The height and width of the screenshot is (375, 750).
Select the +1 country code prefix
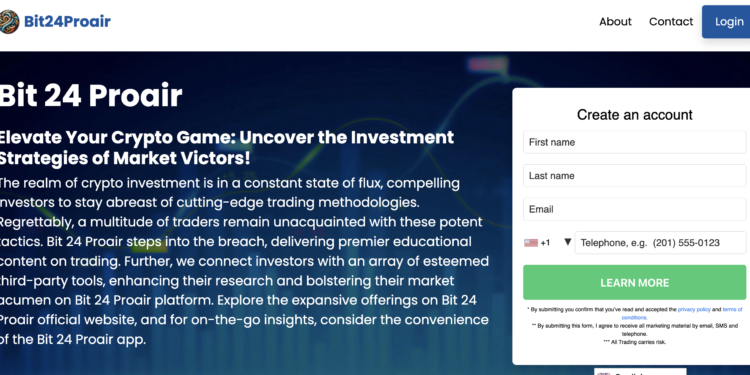[x=545, y=243]
